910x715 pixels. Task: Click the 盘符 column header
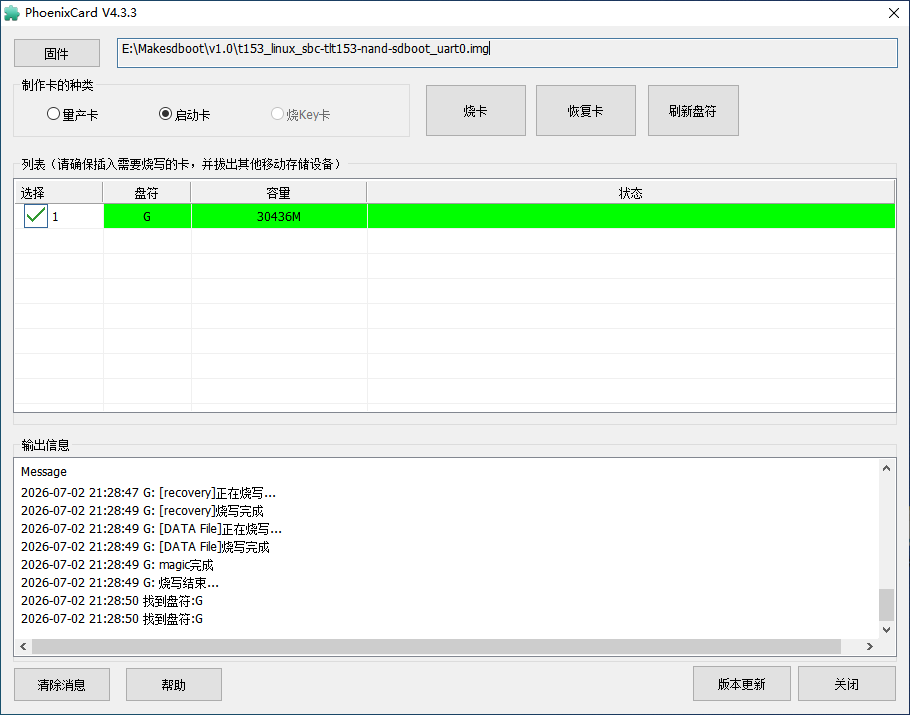click(x=147, y=193)
